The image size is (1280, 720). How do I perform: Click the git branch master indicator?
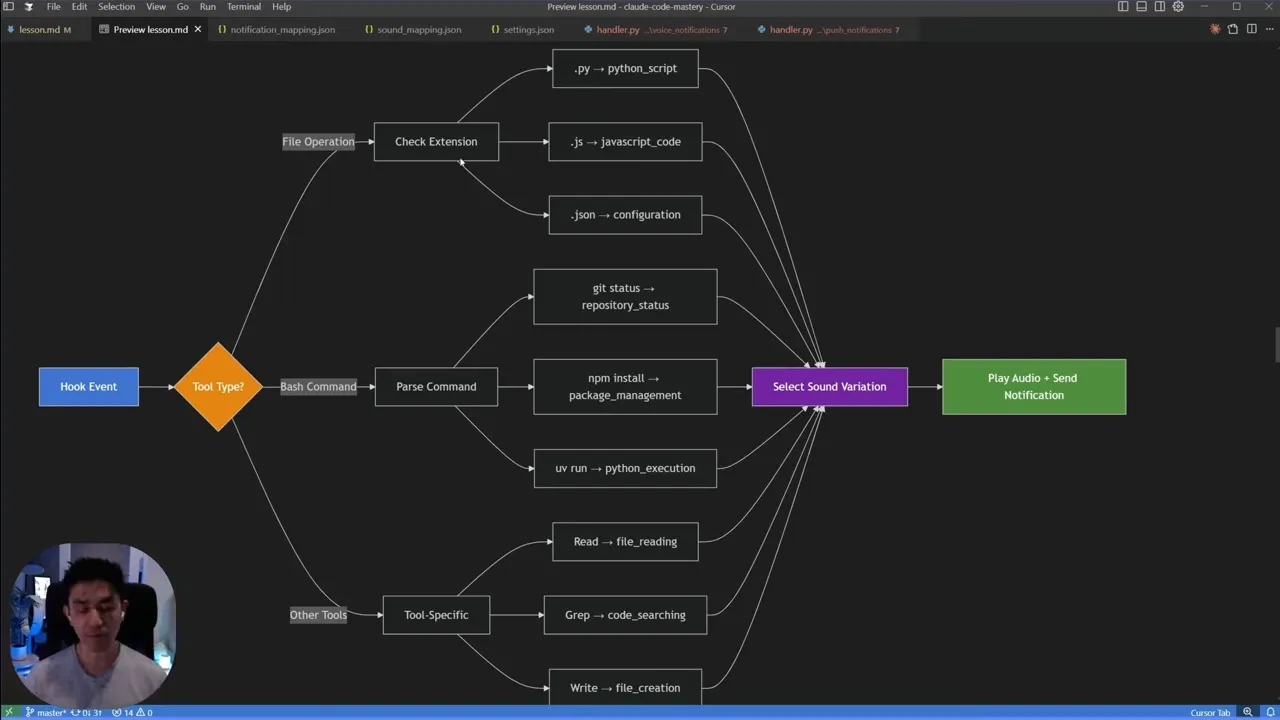click(x=50, y=712)
